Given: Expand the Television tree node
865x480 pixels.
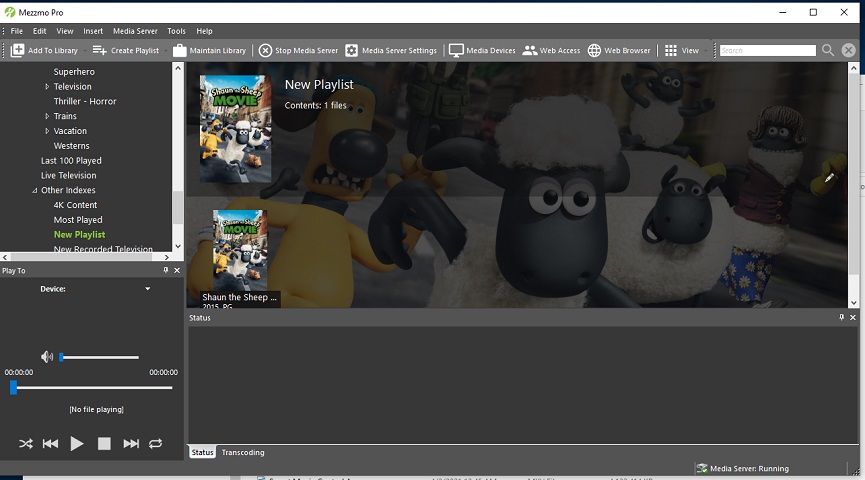Looking at the screenshot, I should point(47,87).
